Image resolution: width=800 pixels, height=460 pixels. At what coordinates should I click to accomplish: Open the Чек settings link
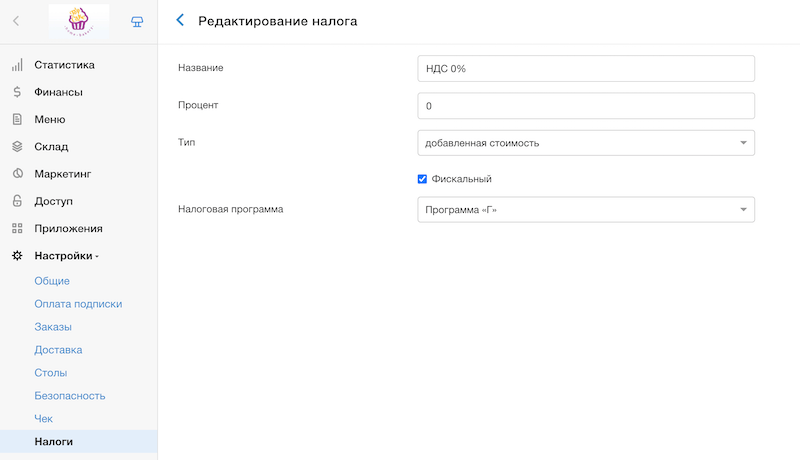point(43,419)
